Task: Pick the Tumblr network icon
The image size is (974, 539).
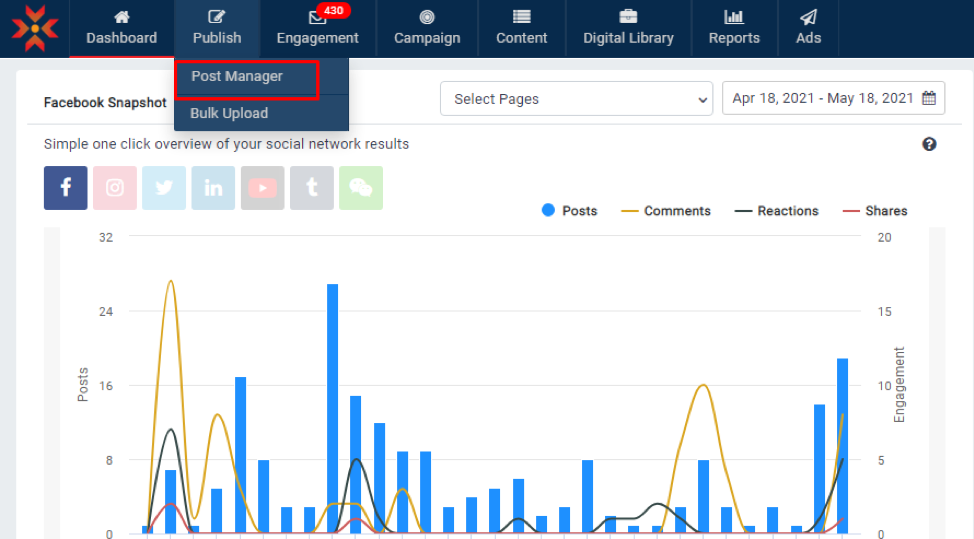Action: [x=312, y=188]
